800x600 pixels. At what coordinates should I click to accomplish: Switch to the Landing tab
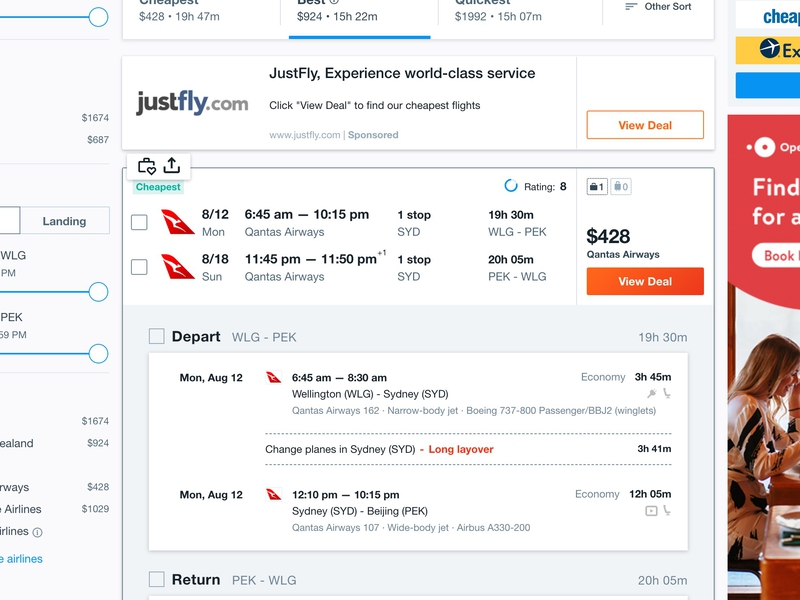64,221
